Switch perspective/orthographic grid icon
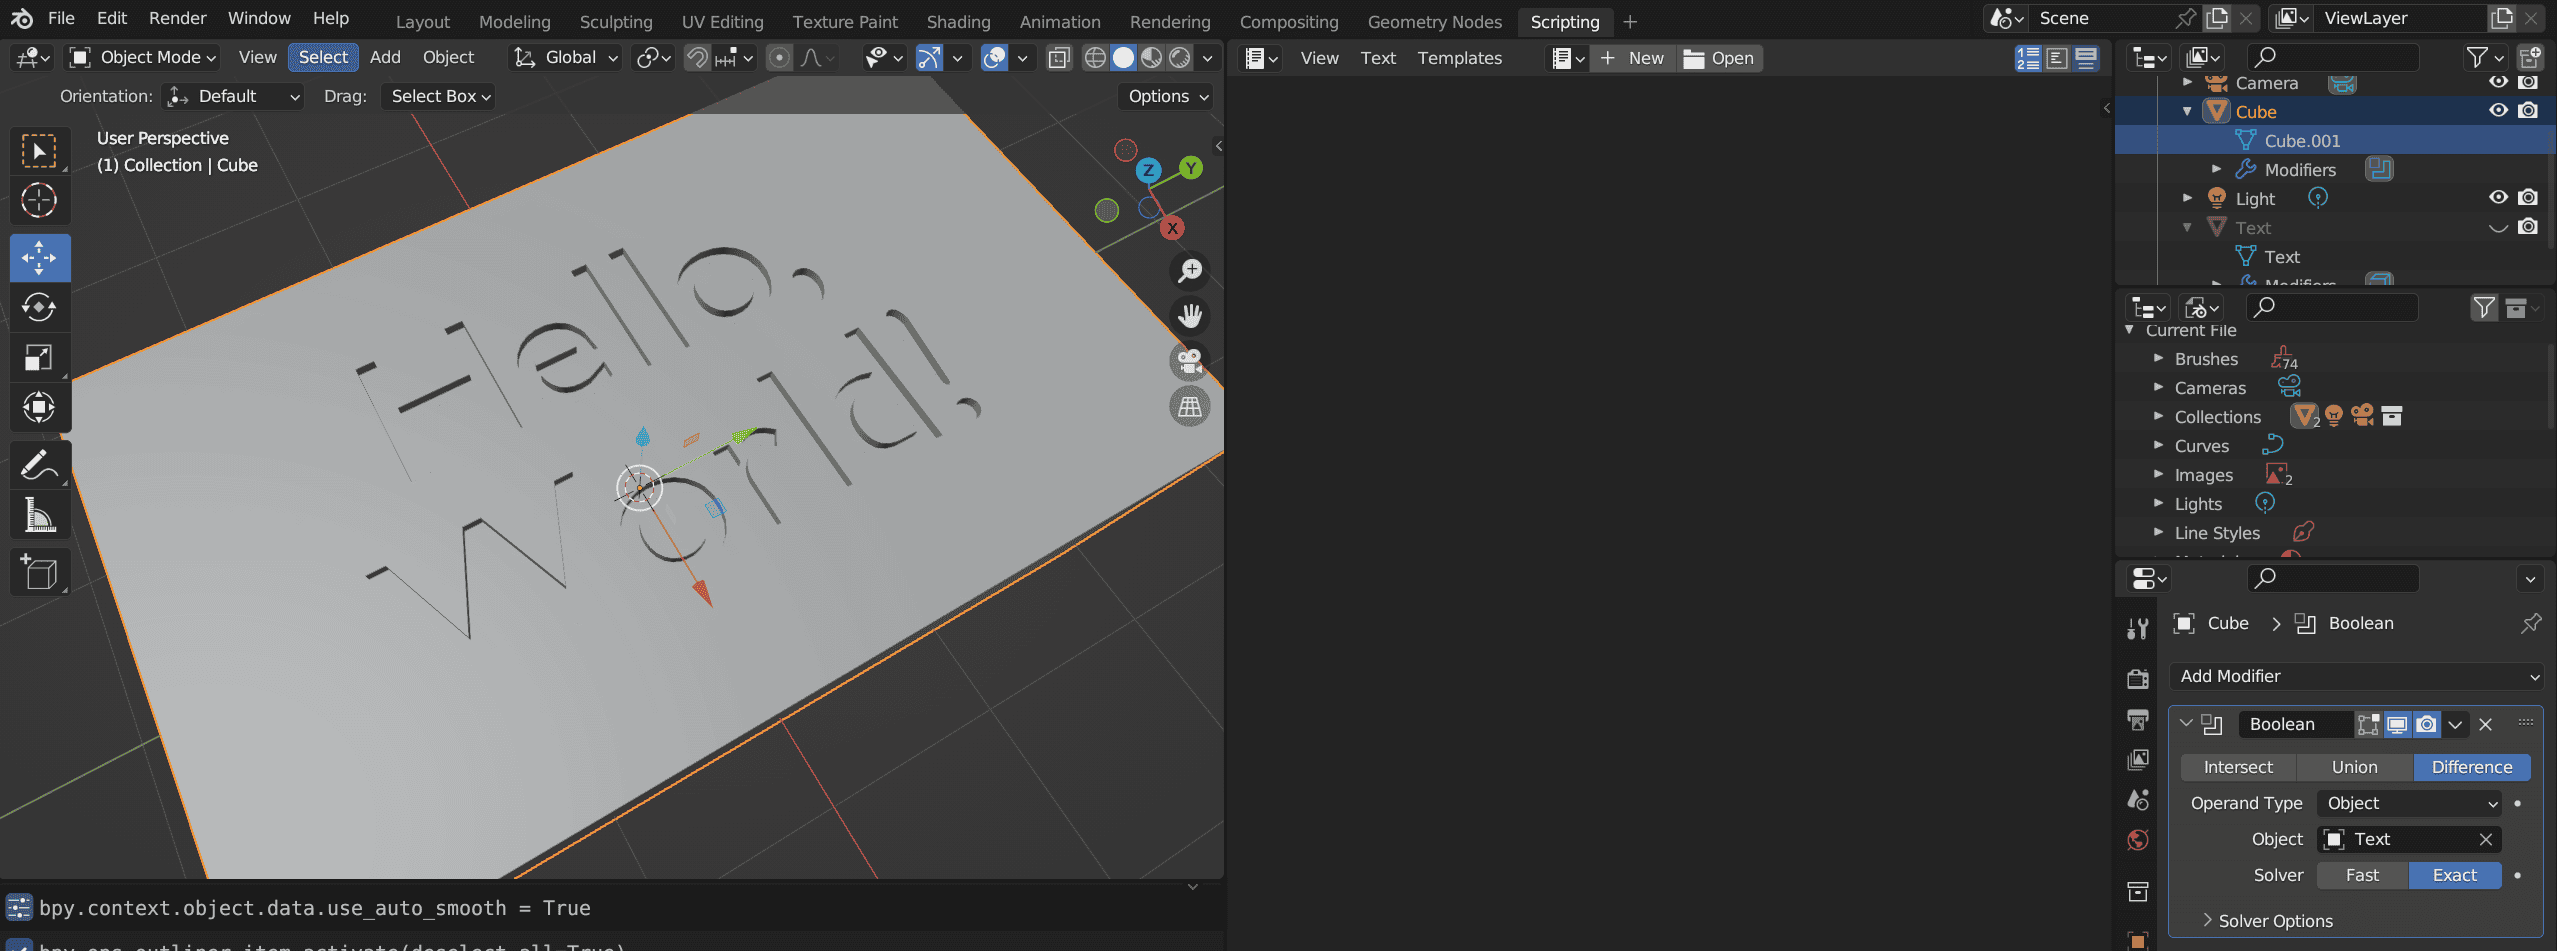Screen dimensions: 2557x951 click(1190, 407)
